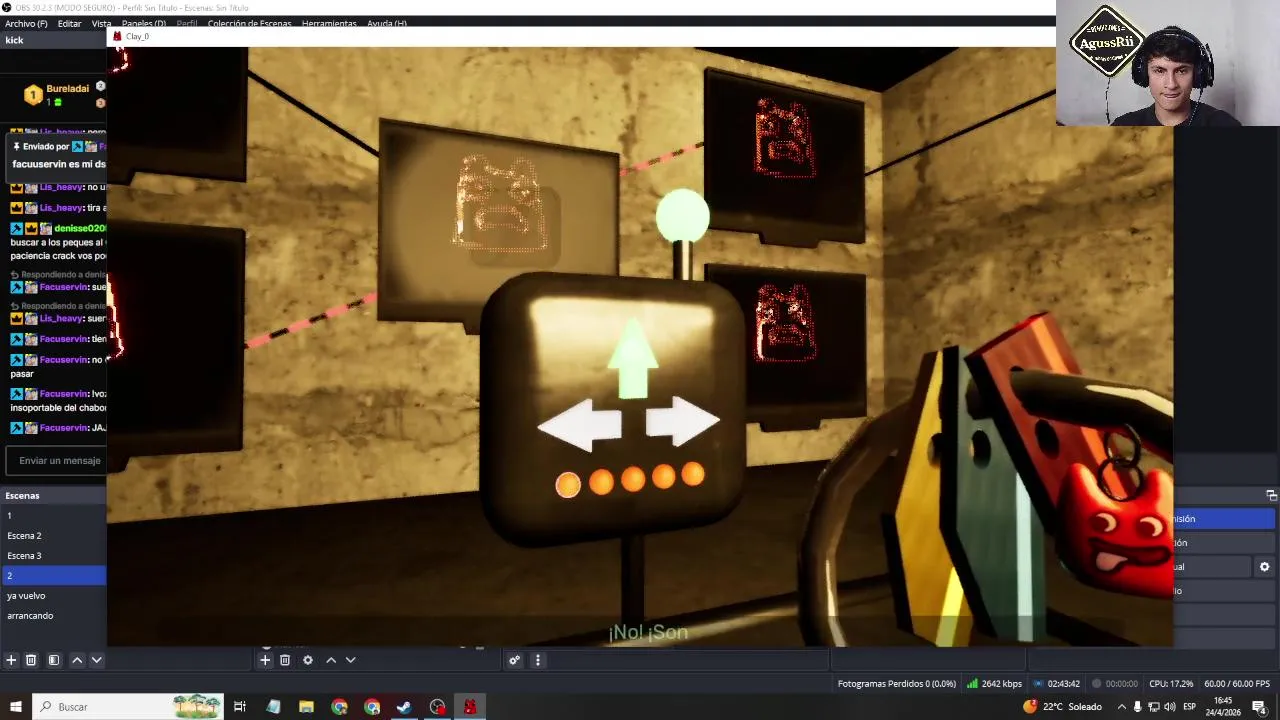Image resolution: width=1280 pixels, height=720 pixels.
Task: Open the Archivo (F) menu
Action: point(26,23)
